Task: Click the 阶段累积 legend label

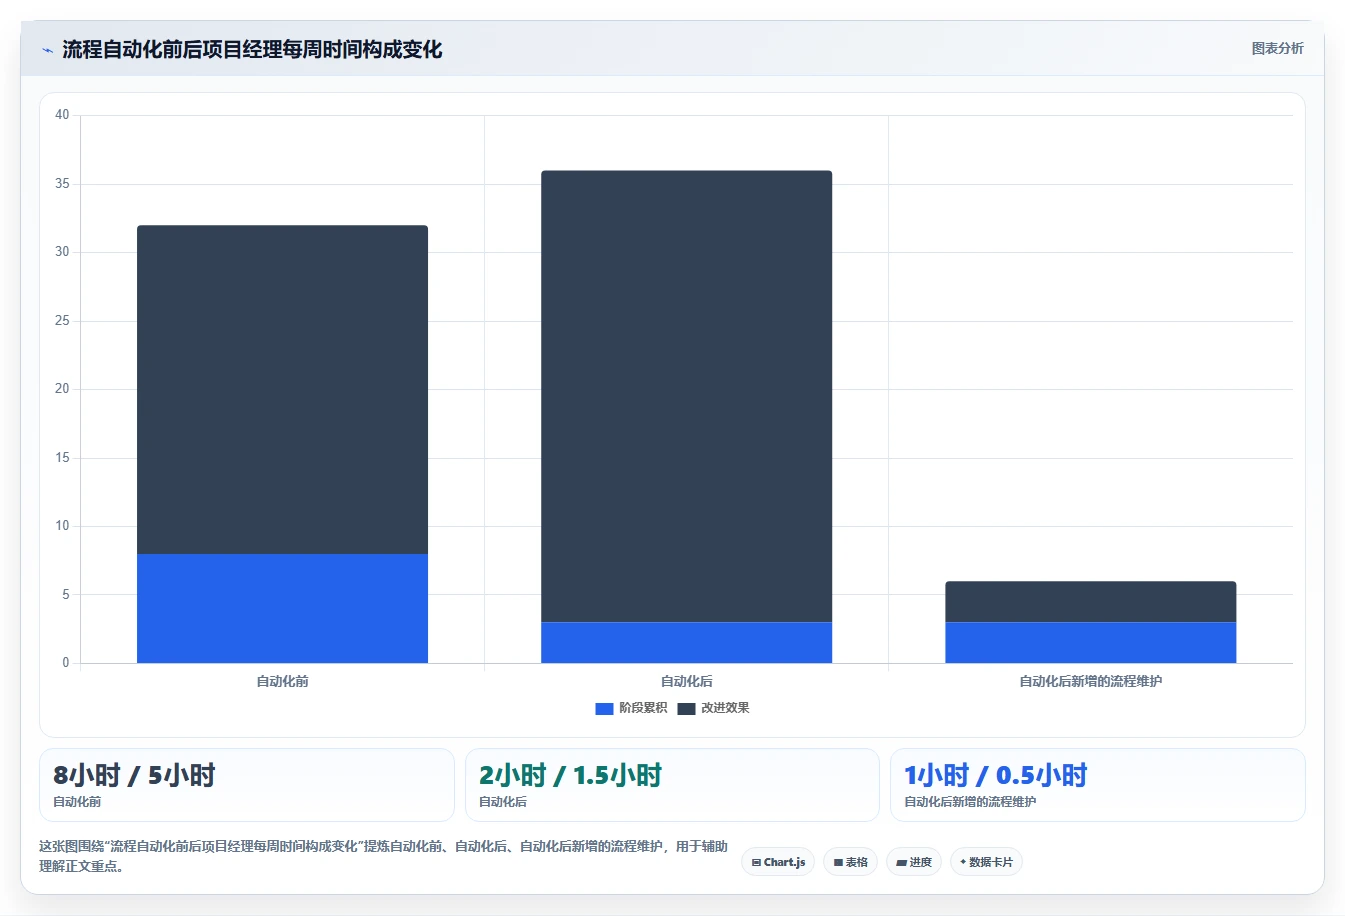Action: point(643,708)
